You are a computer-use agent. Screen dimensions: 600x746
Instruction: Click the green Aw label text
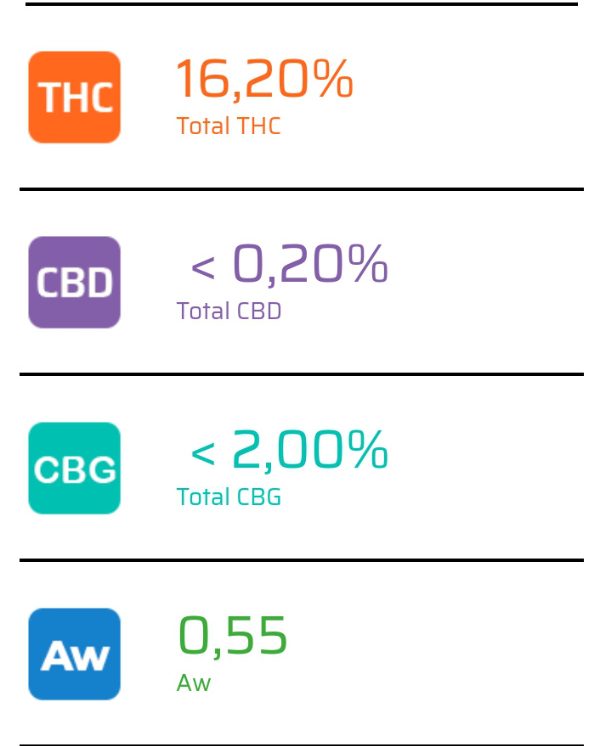(x=194, y=683)
